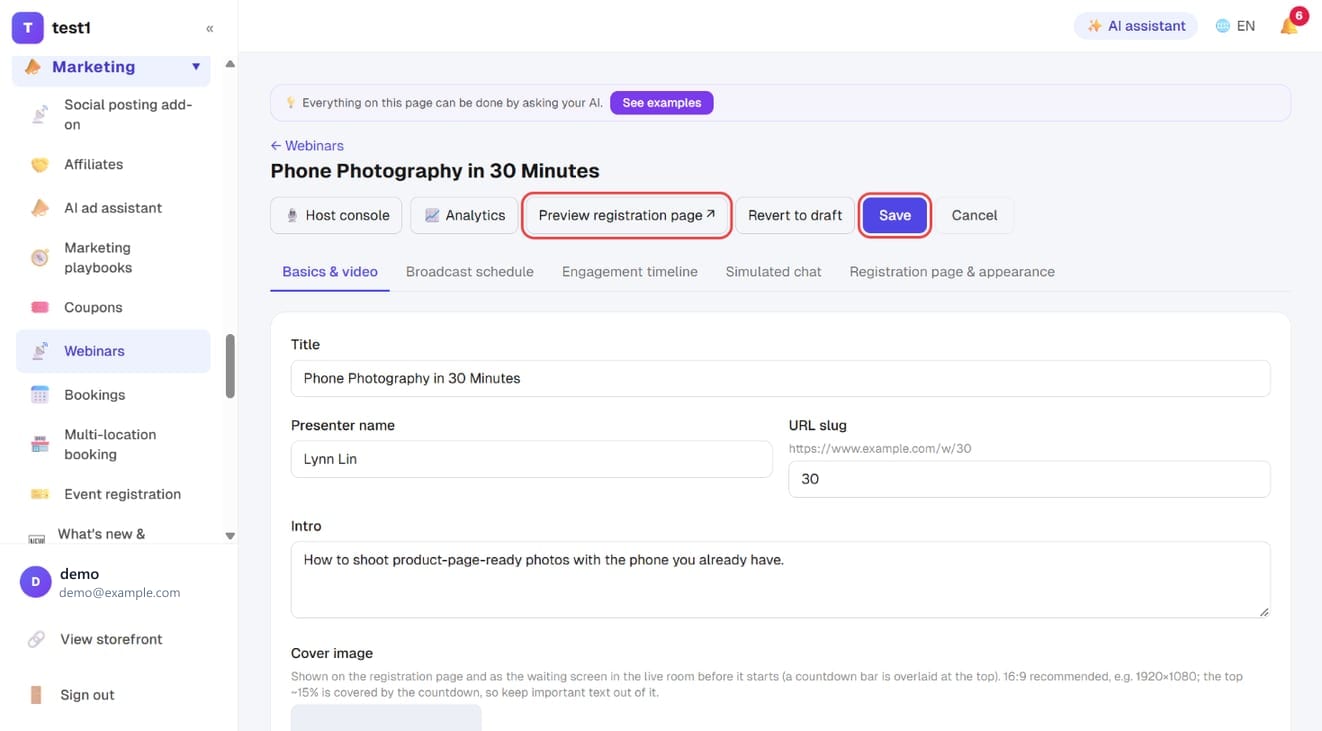Click the Multi-location booking store icon
1322x731 pixels.
click(40, 444)
